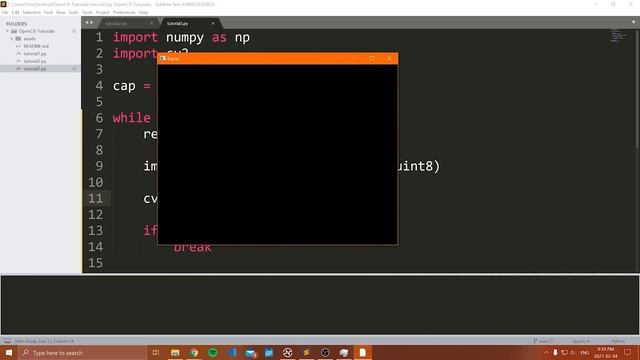Image resolution: width=640 pixels, height=360 pixels.
Task: Open the Goto menu
Action: click(x=73, y=12)
